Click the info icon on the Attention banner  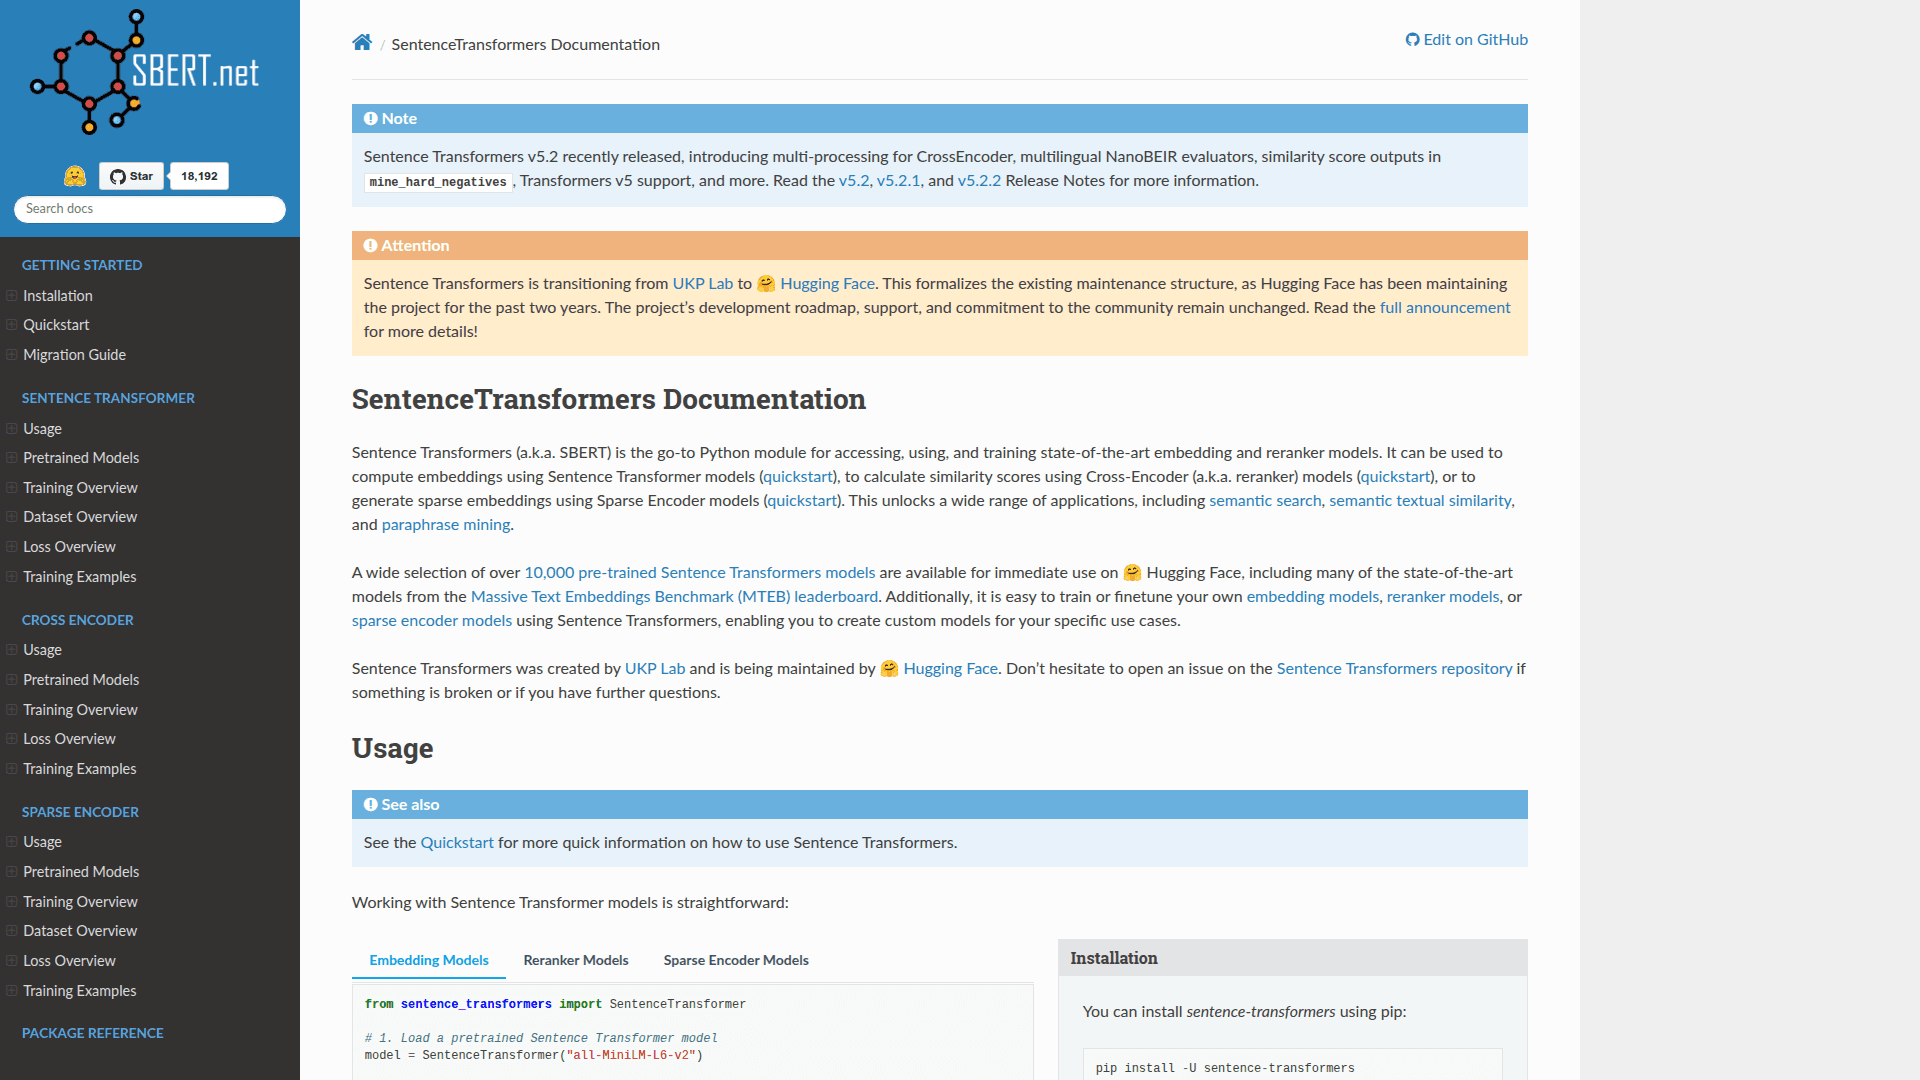coord(370,245)
